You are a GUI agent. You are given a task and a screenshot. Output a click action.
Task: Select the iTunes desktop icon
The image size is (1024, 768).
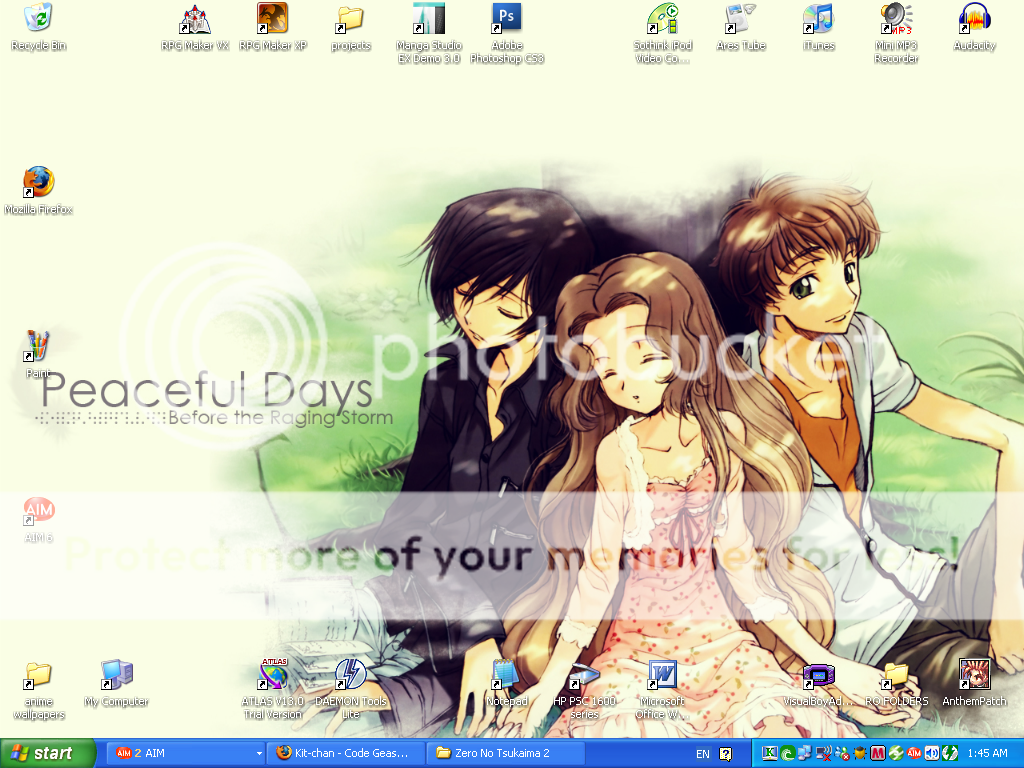818,19
